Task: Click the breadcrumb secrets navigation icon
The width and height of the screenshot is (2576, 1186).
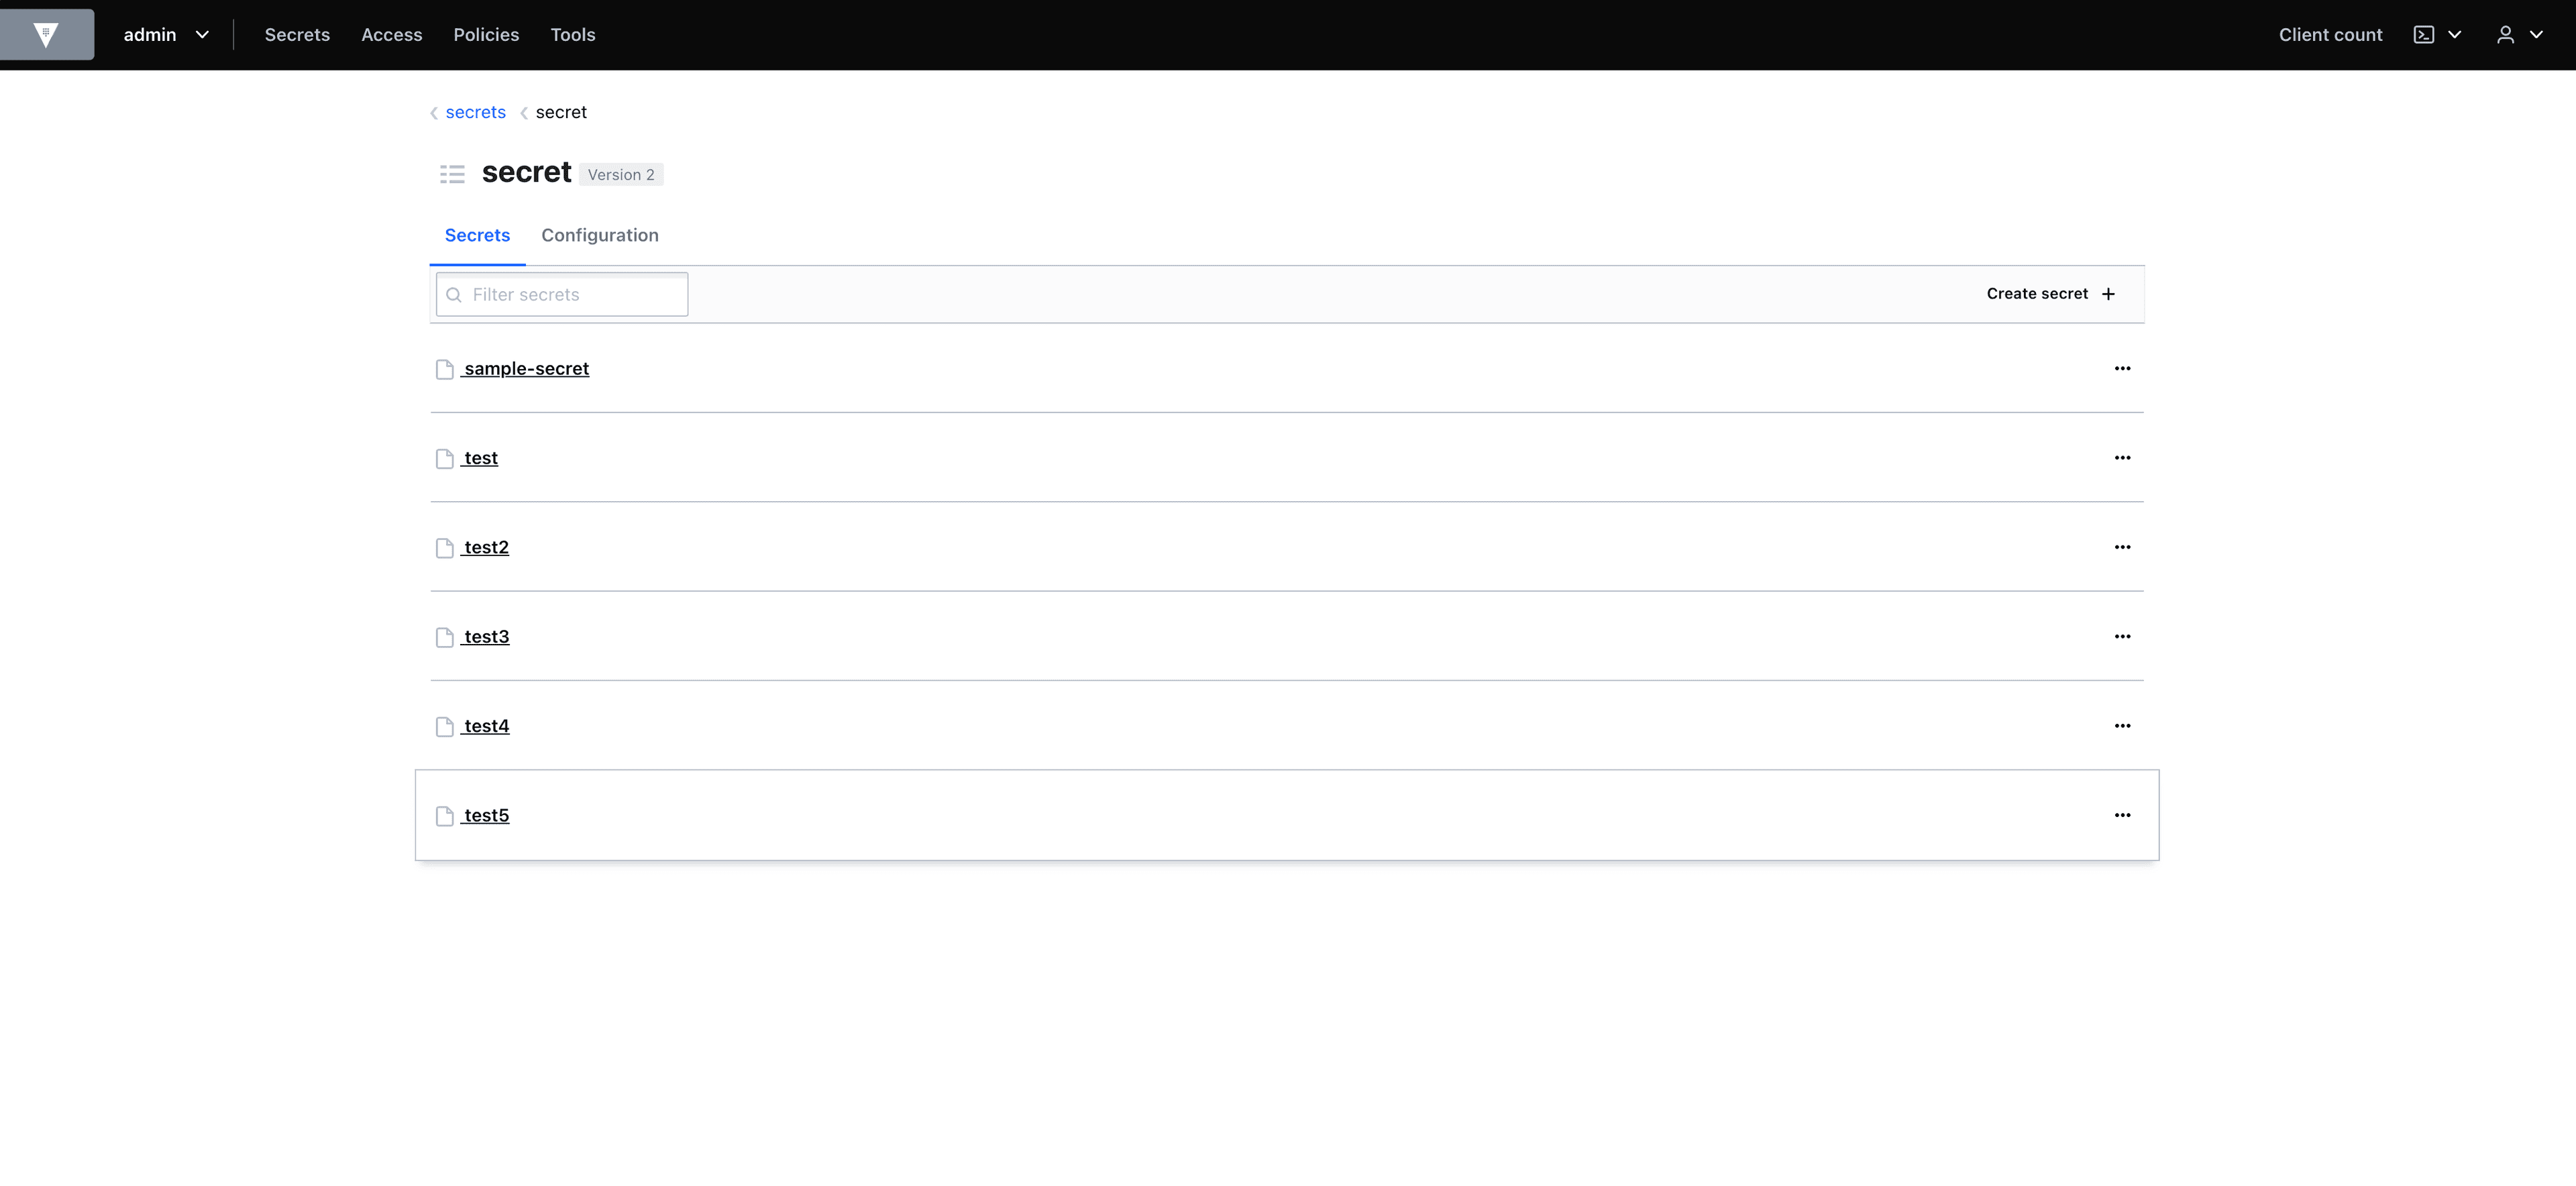Action: click(435, 112)
